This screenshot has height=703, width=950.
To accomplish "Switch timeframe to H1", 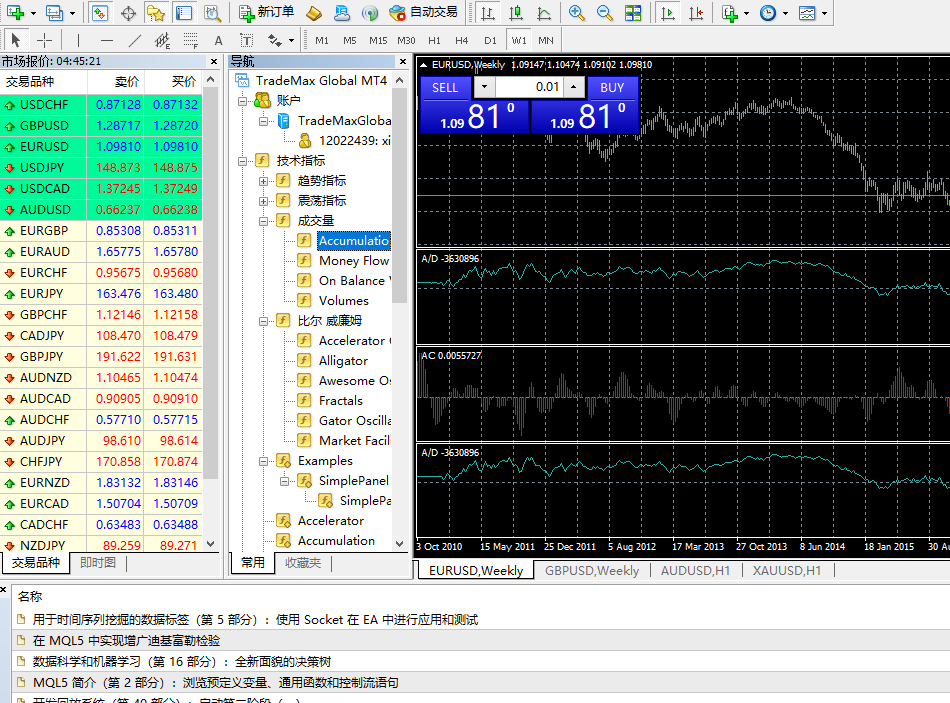I will 434,41.
